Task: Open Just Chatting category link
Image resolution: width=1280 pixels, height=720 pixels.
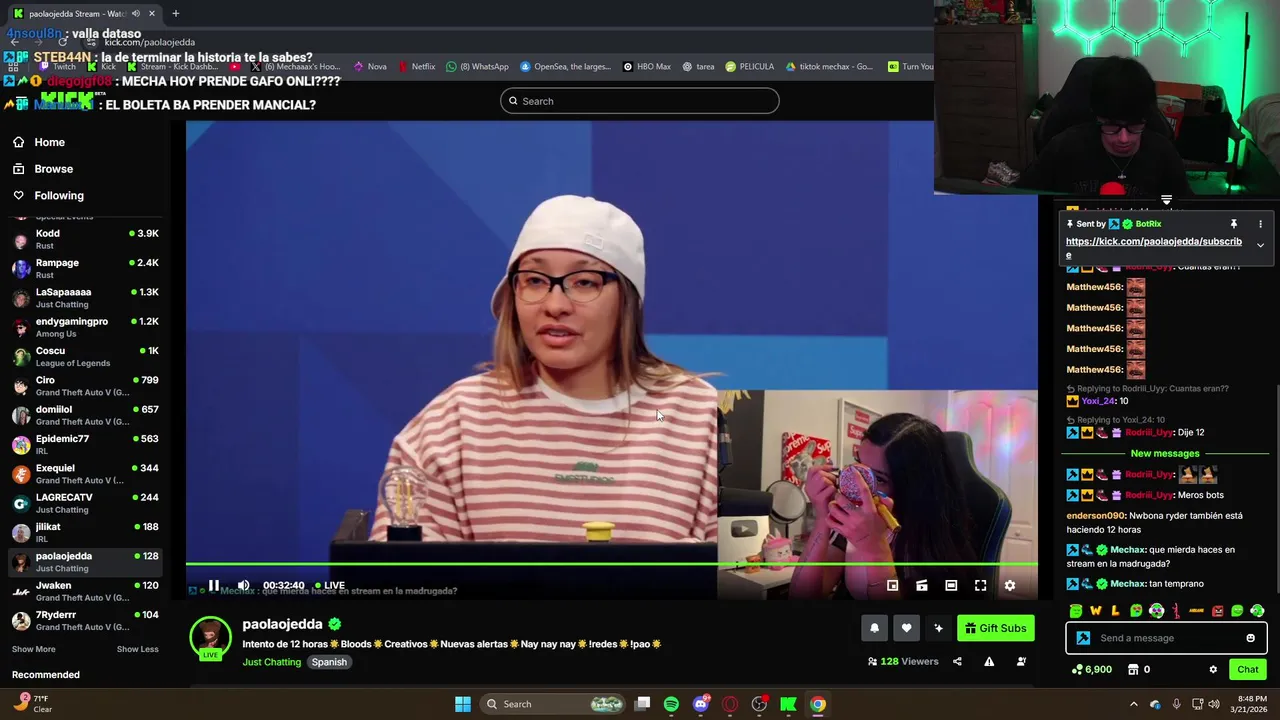Action: coord(271,662)
